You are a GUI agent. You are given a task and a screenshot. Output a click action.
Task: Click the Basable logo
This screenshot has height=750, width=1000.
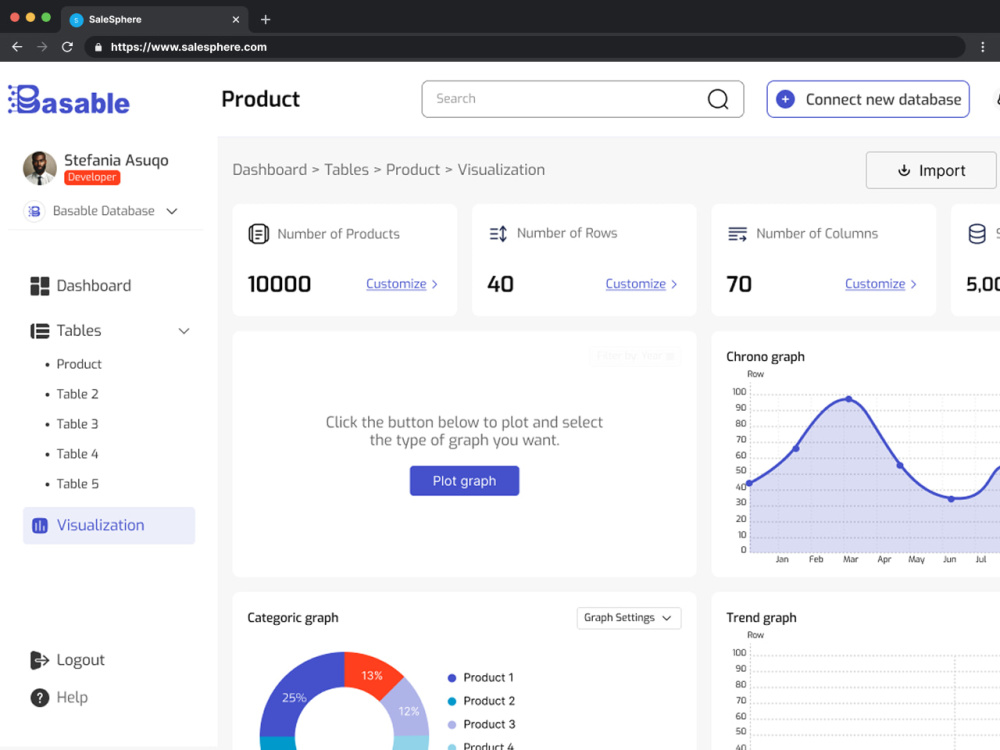69,100
